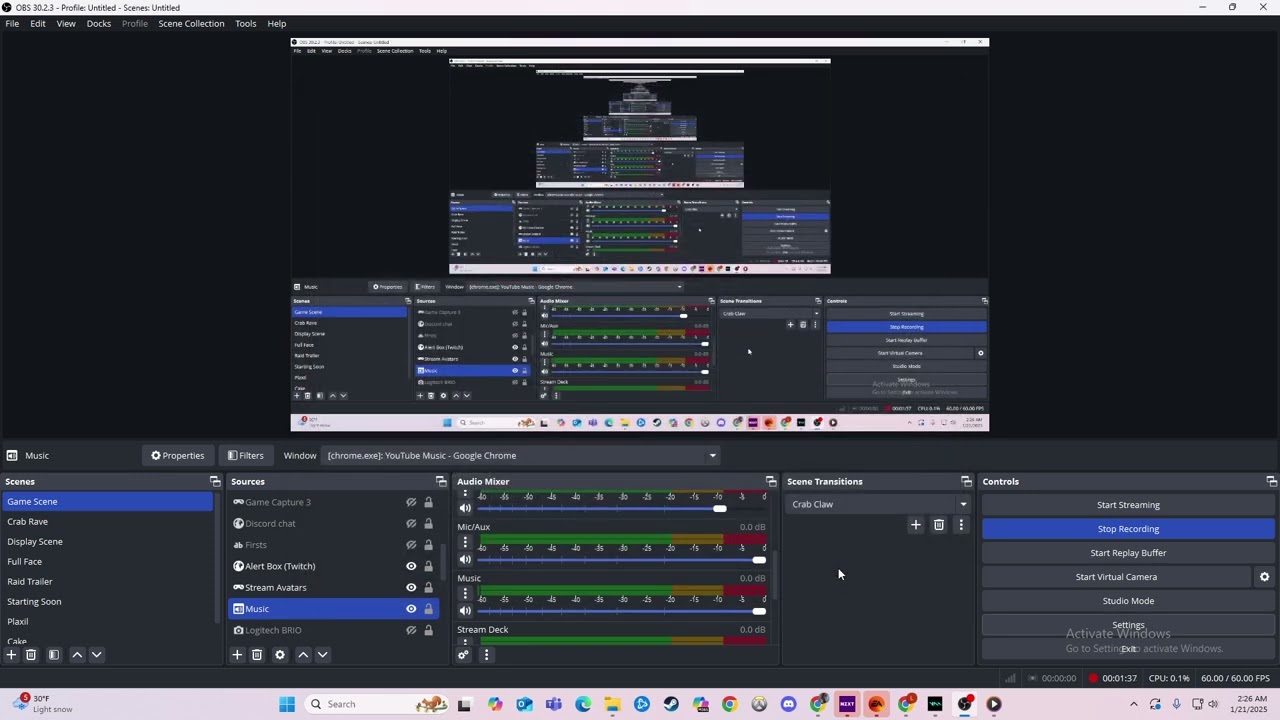Show the Discord chat source
This screenshot has height=720, width=1280.
point(411,524)
